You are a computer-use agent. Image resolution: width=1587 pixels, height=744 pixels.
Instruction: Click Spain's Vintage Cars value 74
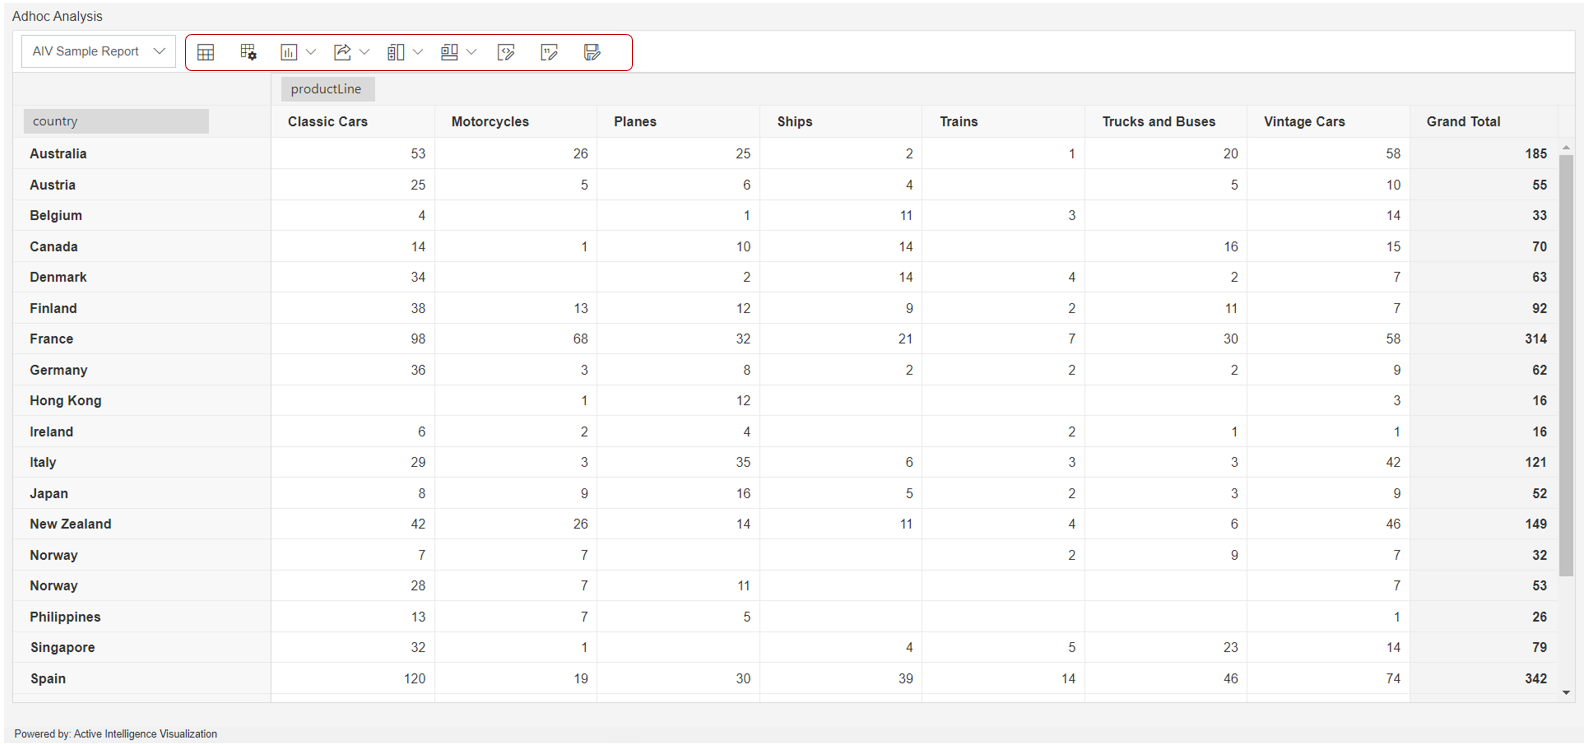[x=1393, y=679]
